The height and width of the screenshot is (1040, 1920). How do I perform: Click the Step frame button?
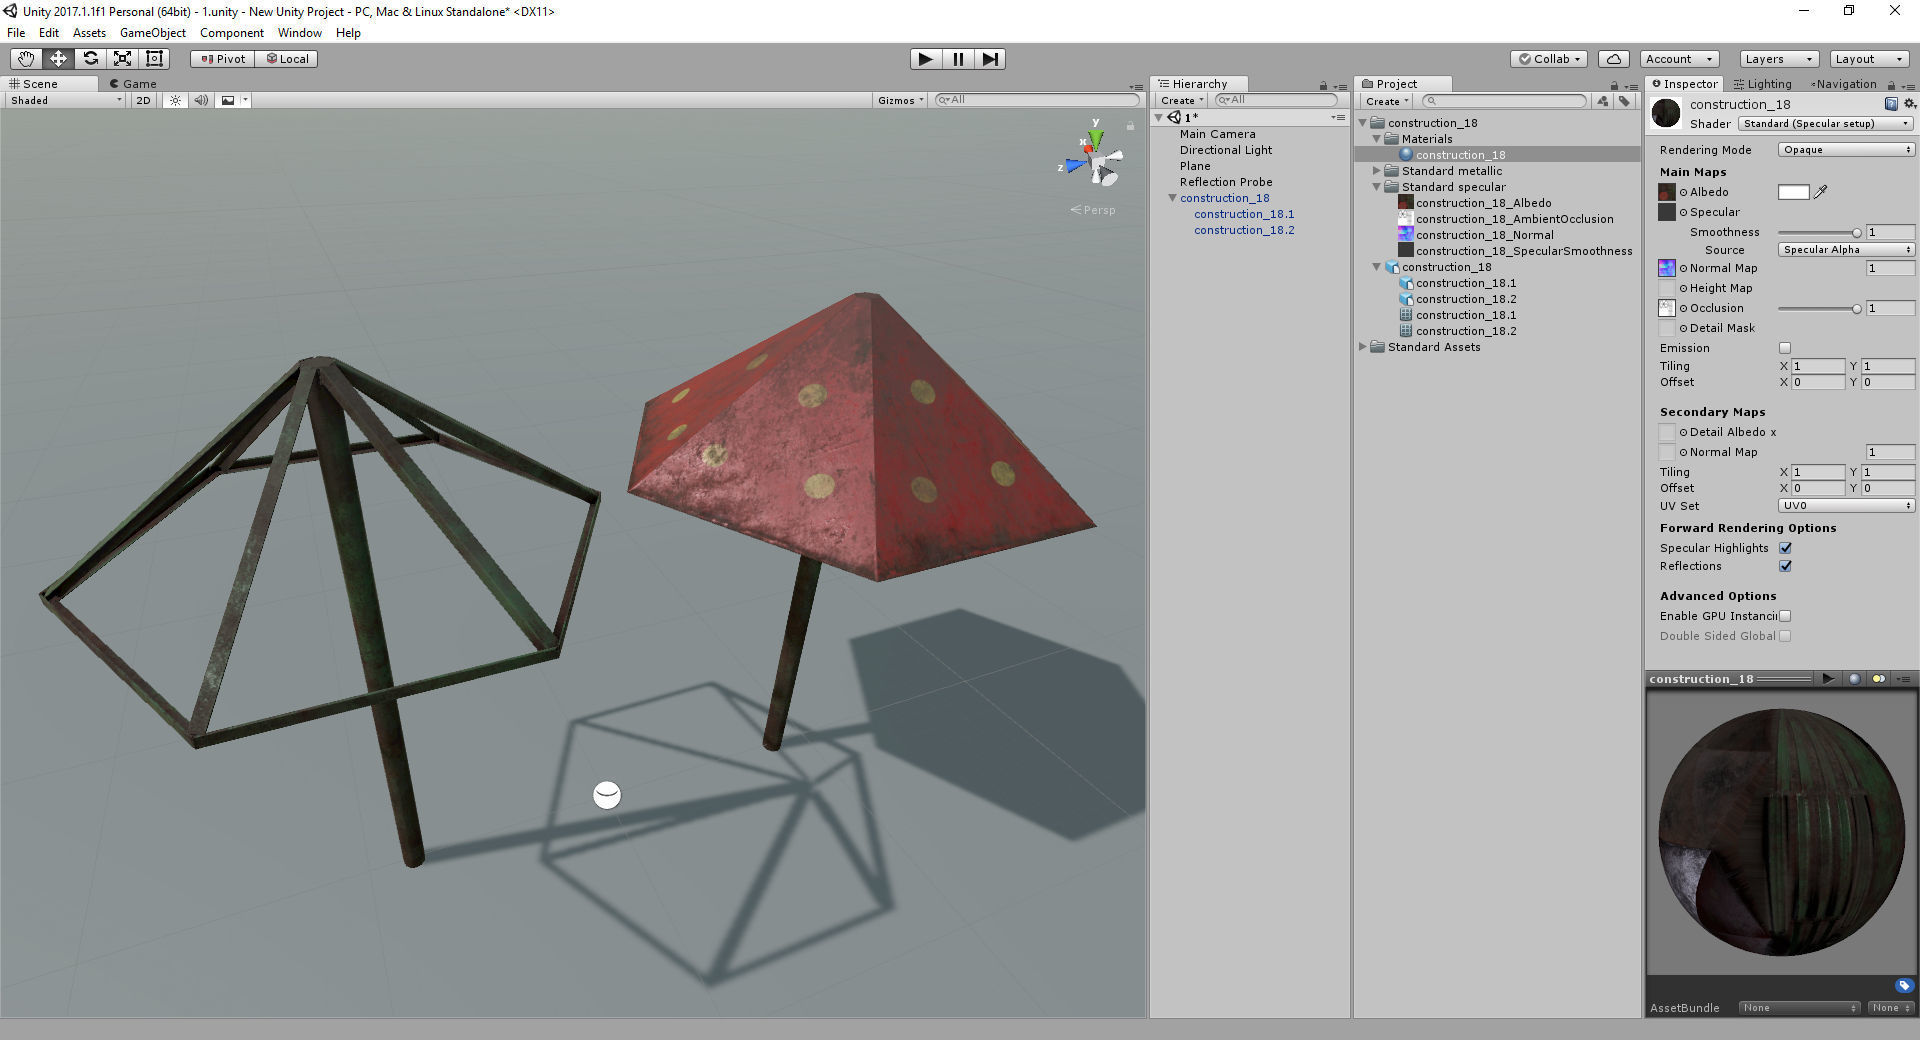pyautogui.click(x=990, y=59)
